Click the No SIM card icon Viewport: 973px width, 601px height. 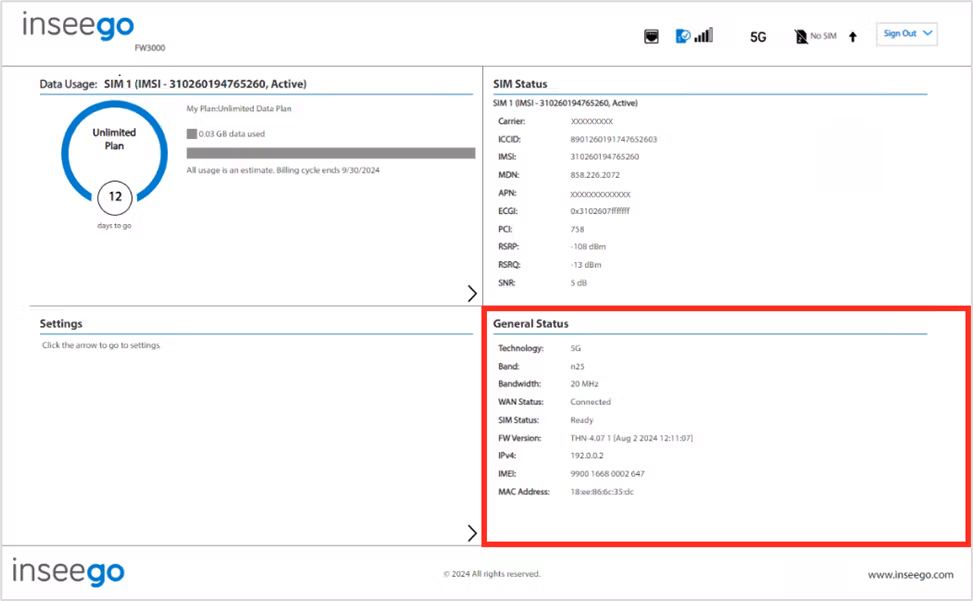pos(800,37)
